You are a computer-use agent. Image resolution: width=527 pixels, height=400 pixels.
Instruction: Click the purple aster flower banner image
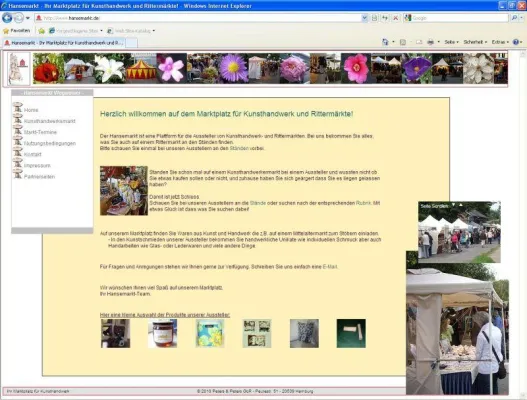(233, 68)
